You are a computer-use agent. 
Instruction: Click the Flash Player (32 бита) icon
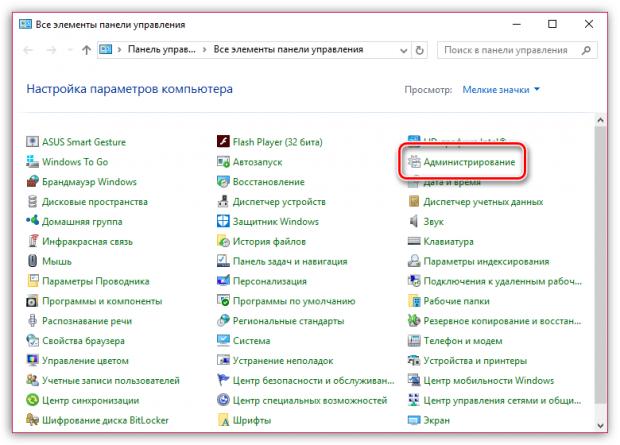pos(226,140)
